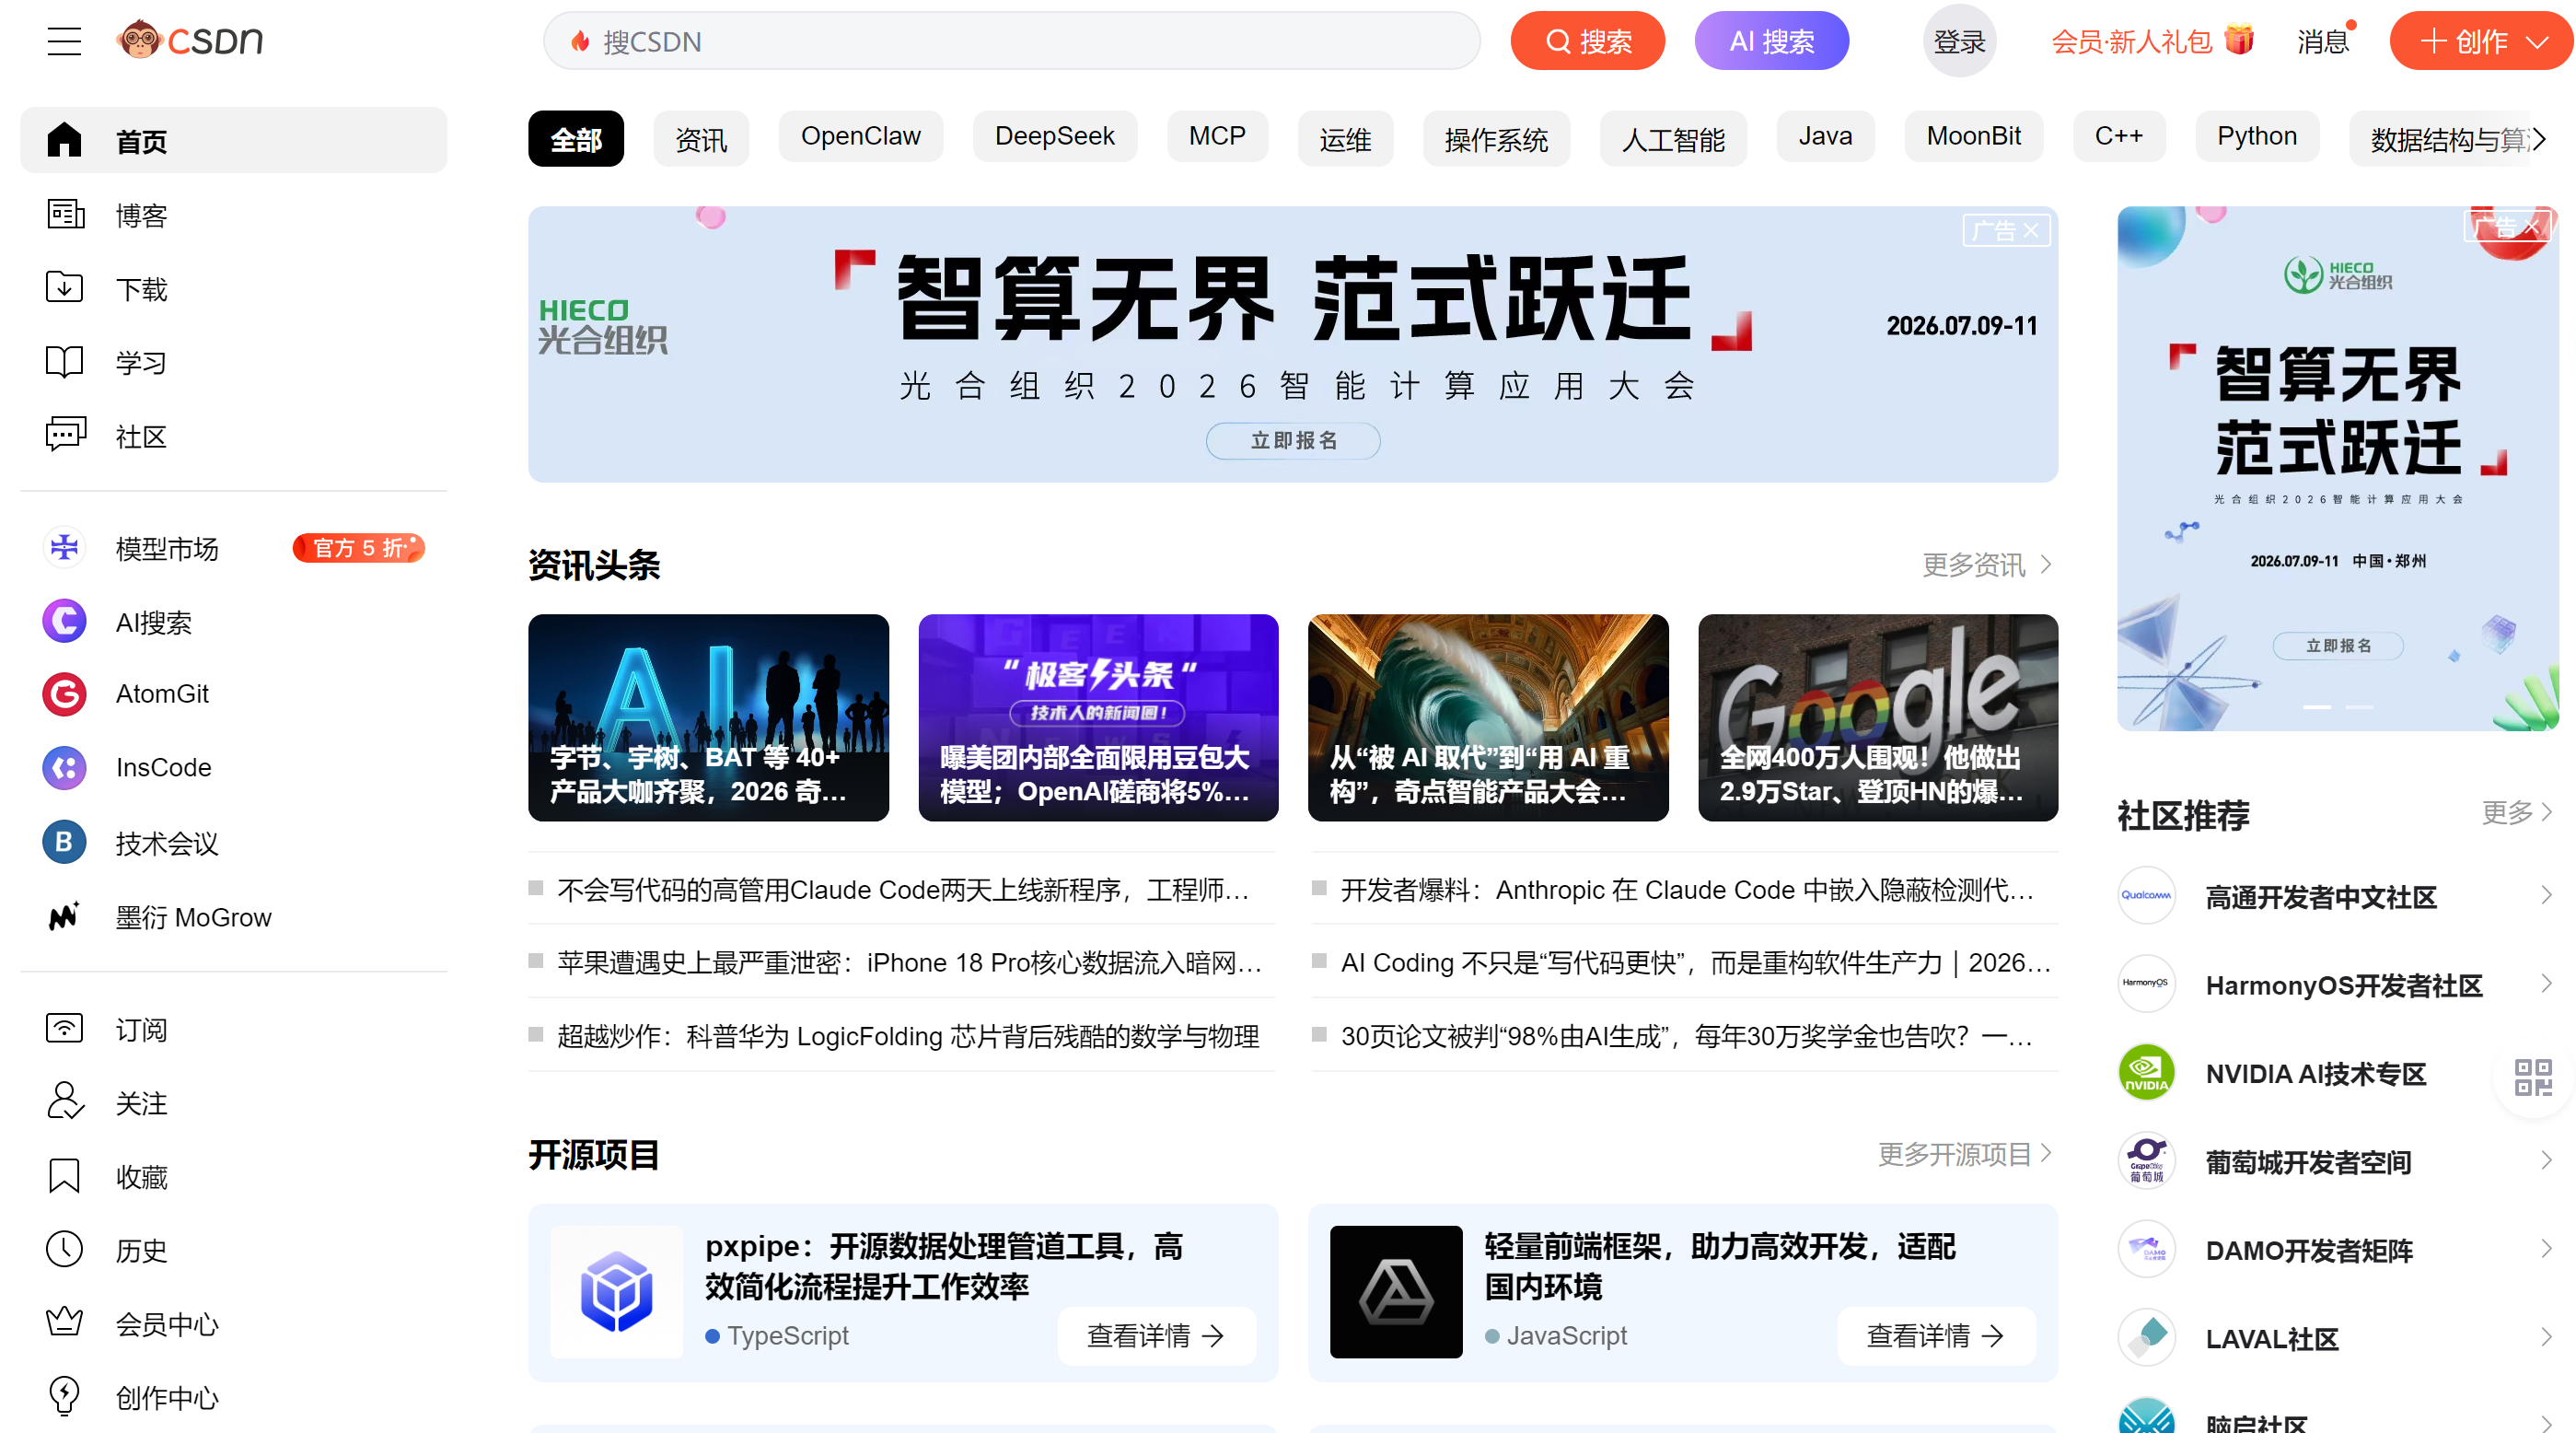The height and width of the screenshot is (1433, 2576).
Task: Open article 超越炒作:科普华为 LogicFolding
Action: point(908,1036)
